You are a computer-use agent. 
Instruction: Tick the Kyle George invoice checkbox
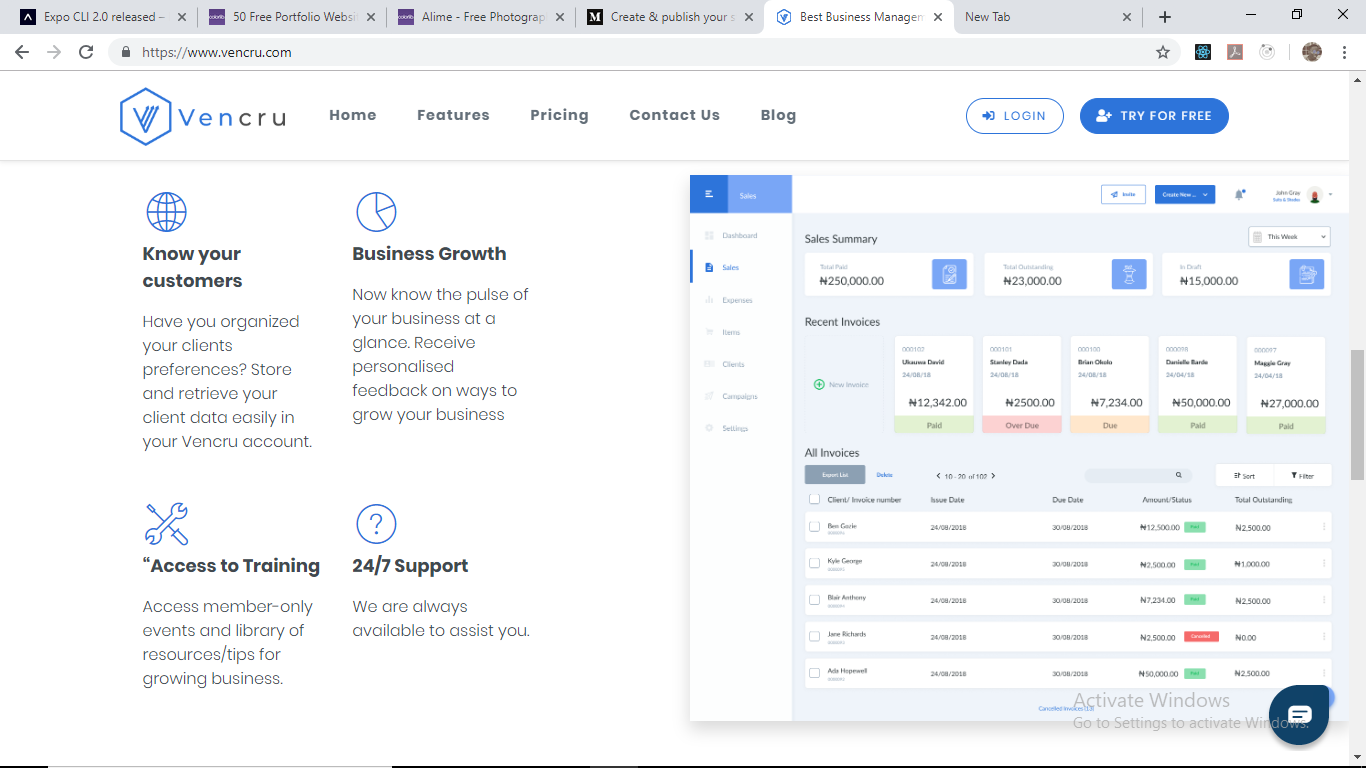814,564
